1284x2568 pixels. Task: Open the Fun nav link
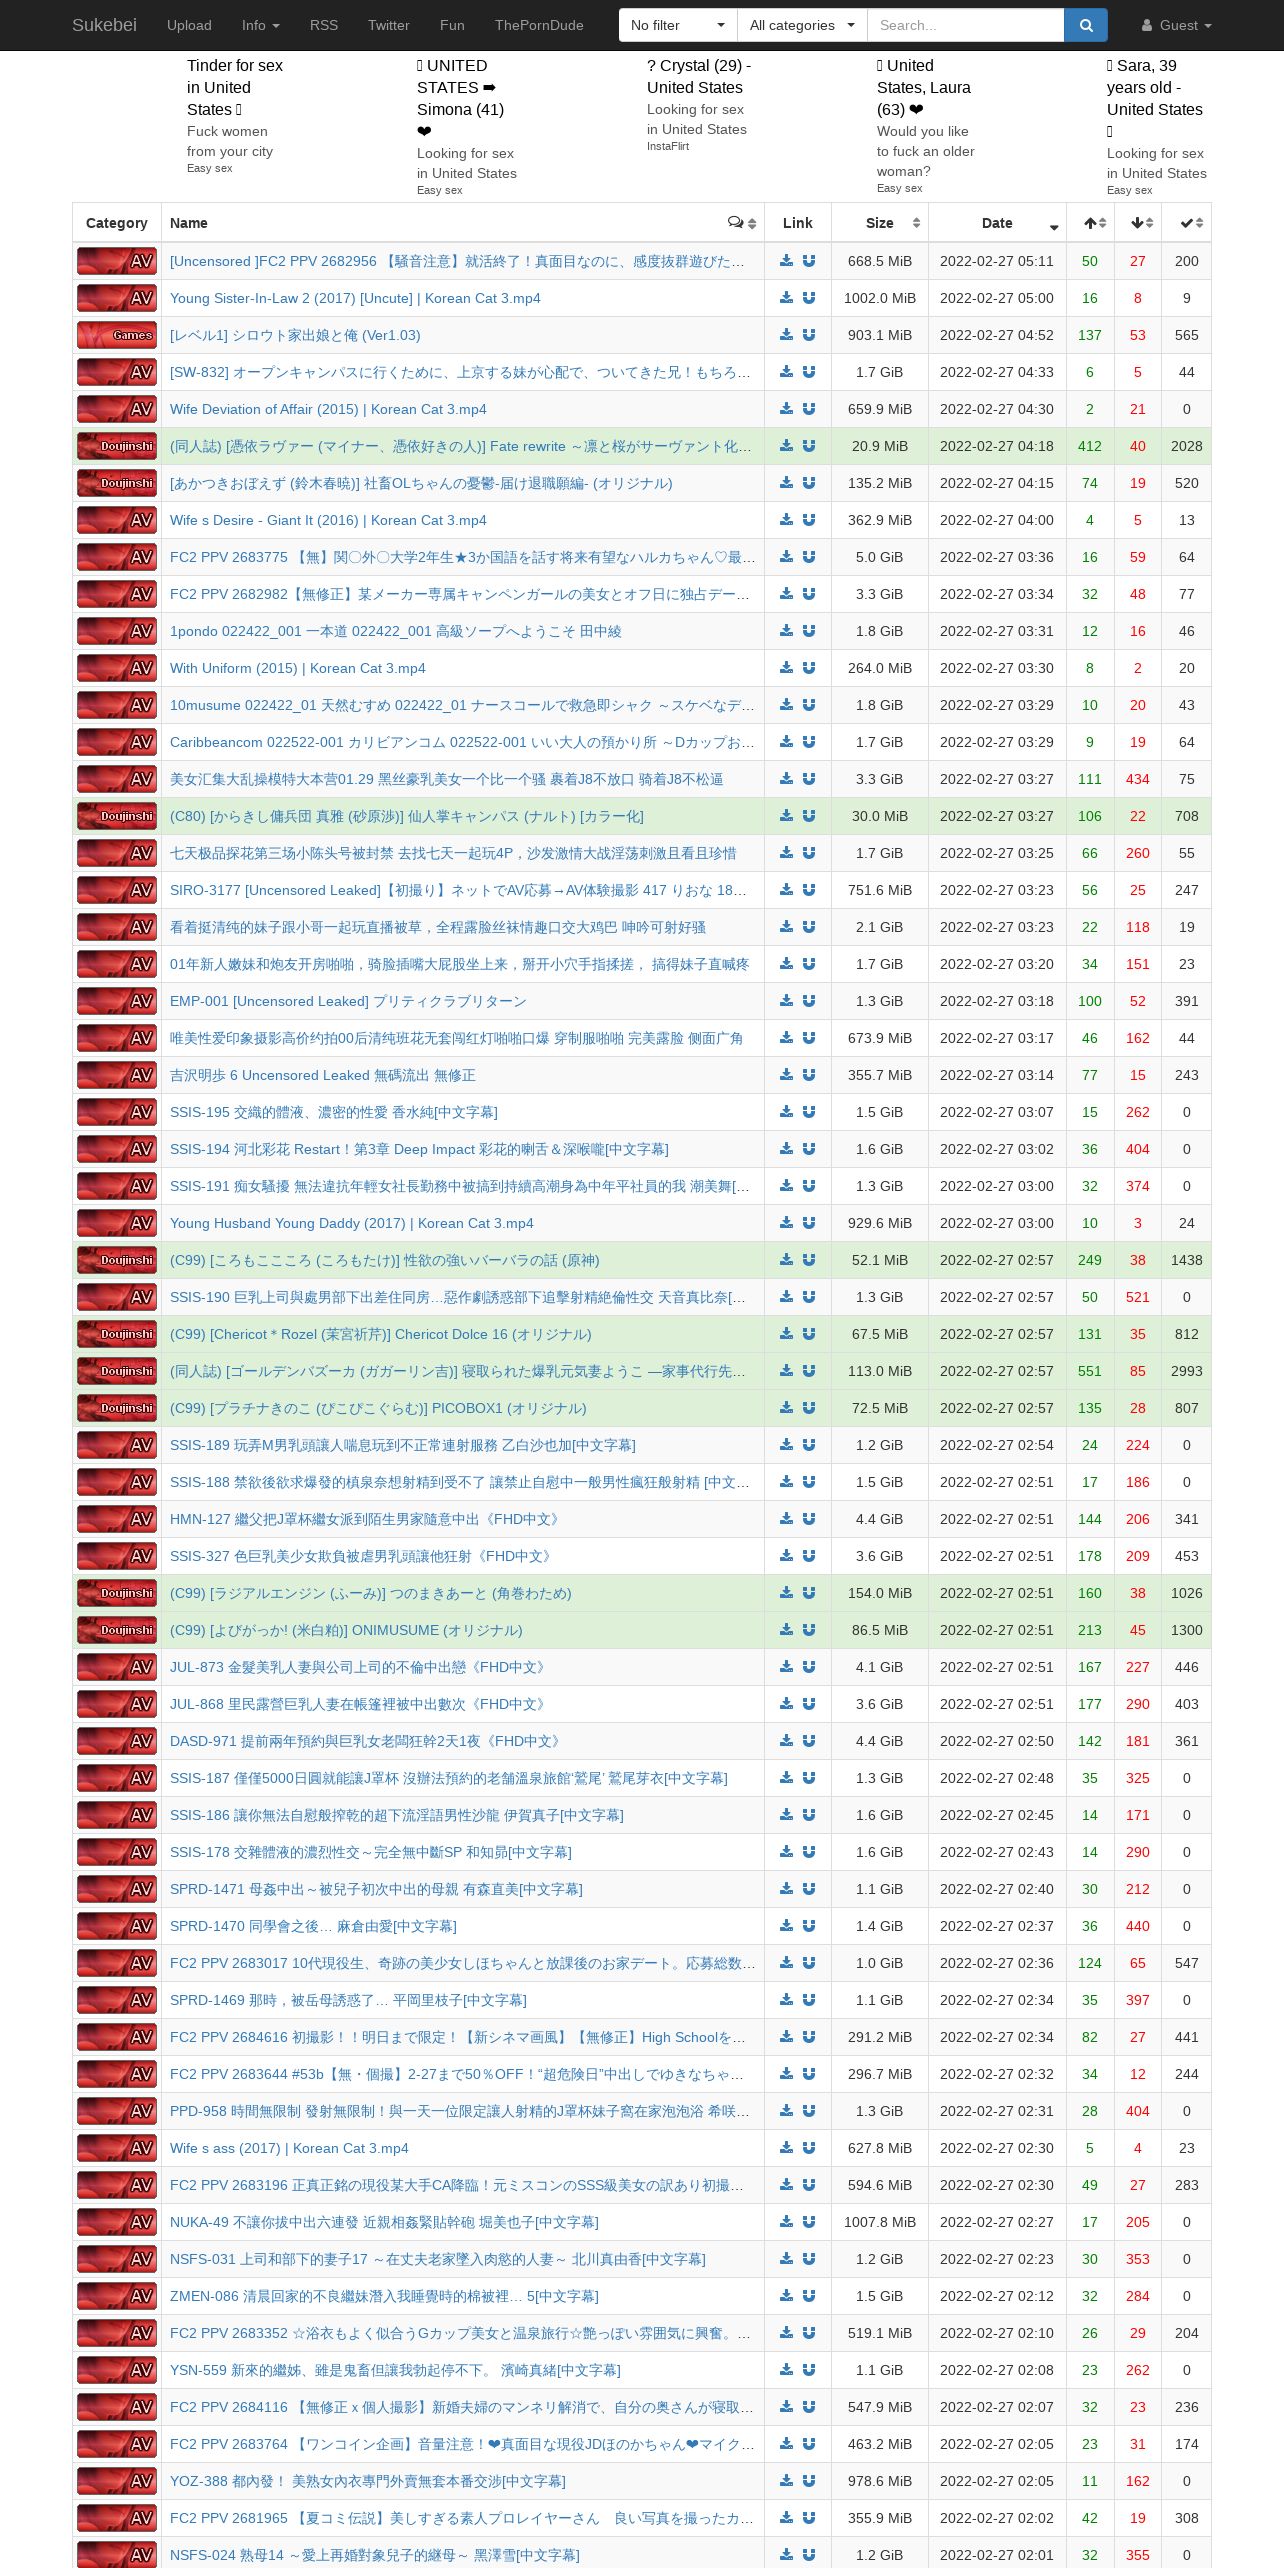click(452, 25)
